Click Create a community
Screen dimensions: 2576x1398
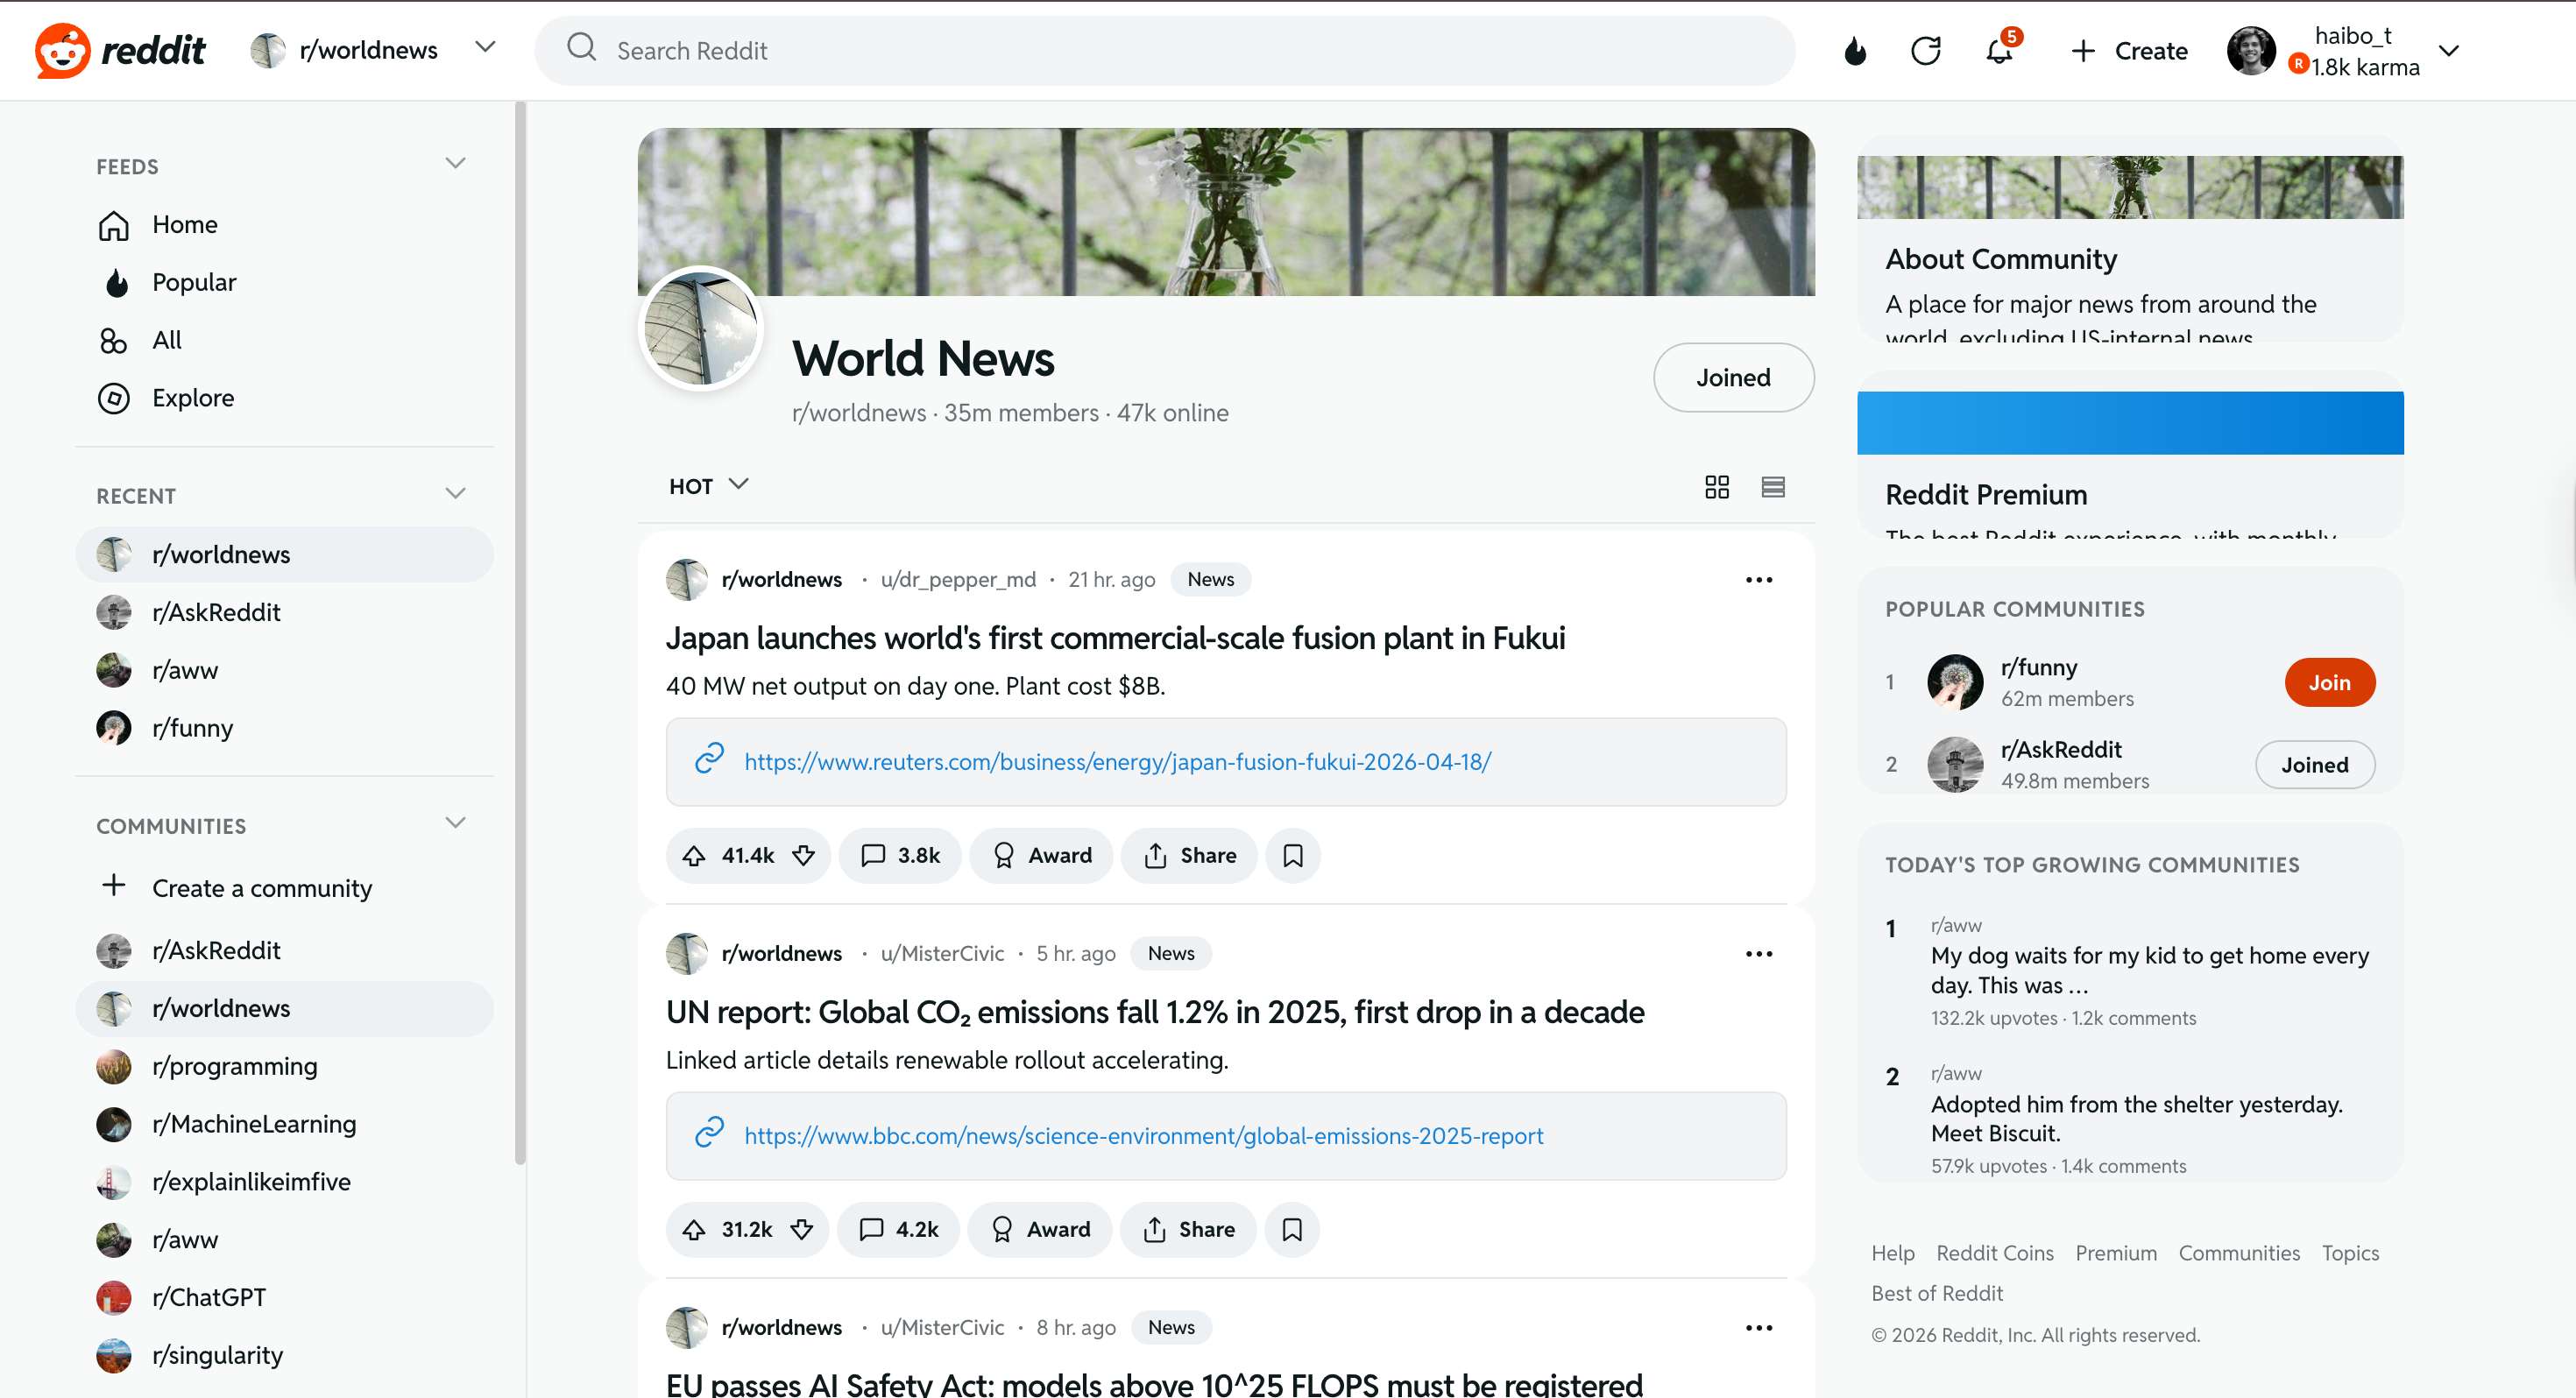pyautogui.click(x=284, y=888)
